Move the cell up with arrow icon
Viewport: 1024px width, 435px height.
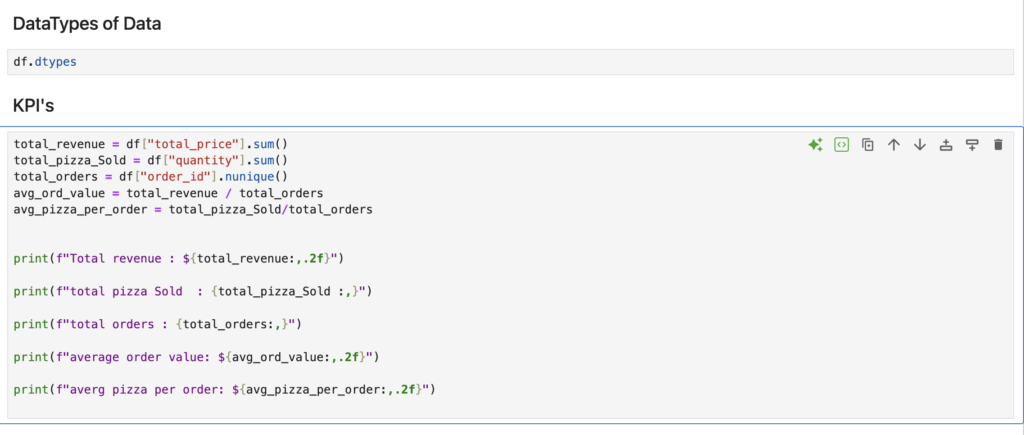(x=894, y=145)
